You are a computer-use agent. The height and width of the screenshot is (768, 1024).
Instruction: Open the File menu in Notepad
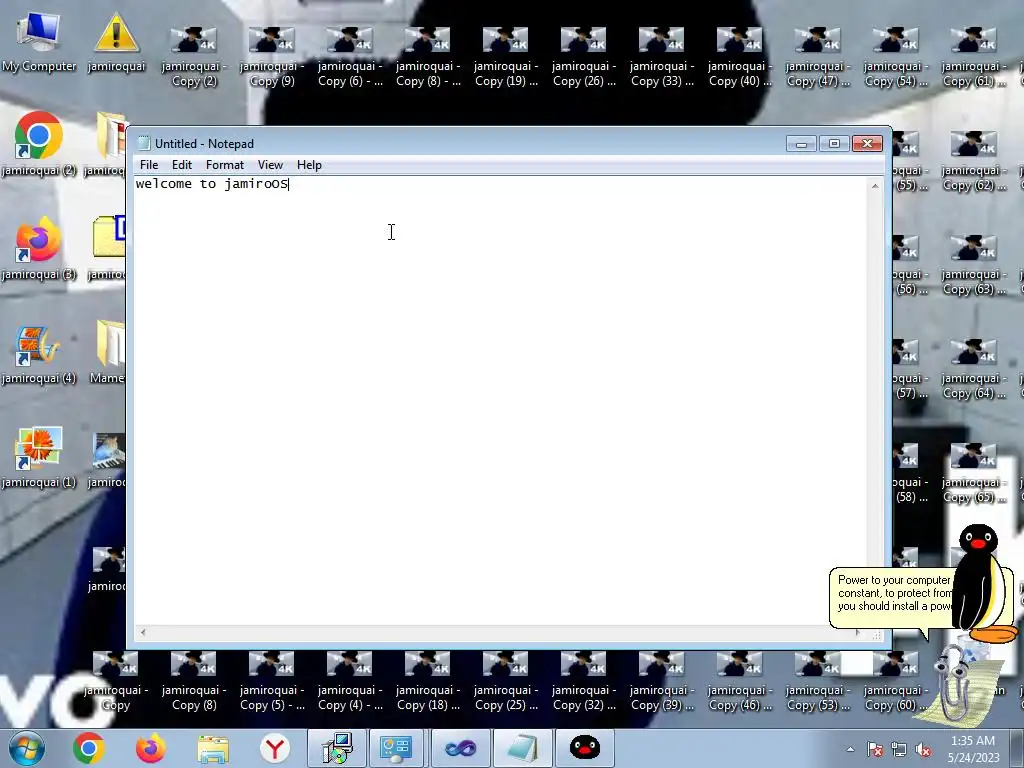click(x=149, y=165)
